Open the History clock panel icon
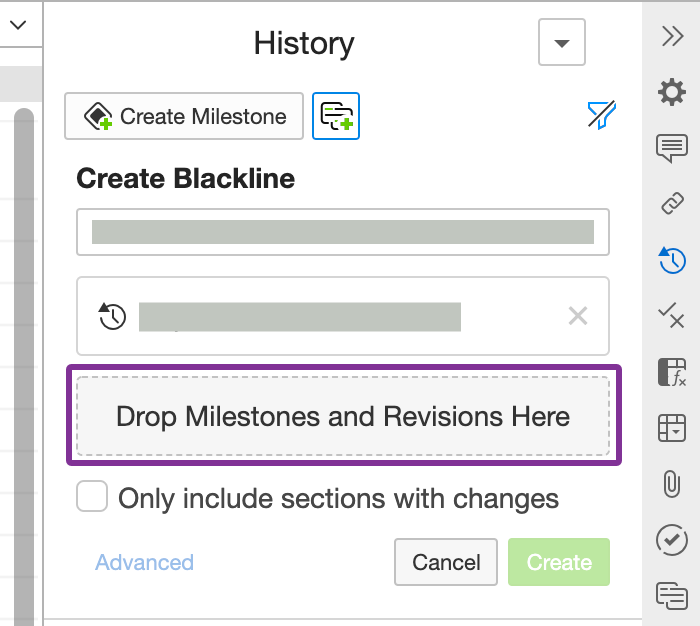This screenshot has height=626, width=700. point(672,260)
